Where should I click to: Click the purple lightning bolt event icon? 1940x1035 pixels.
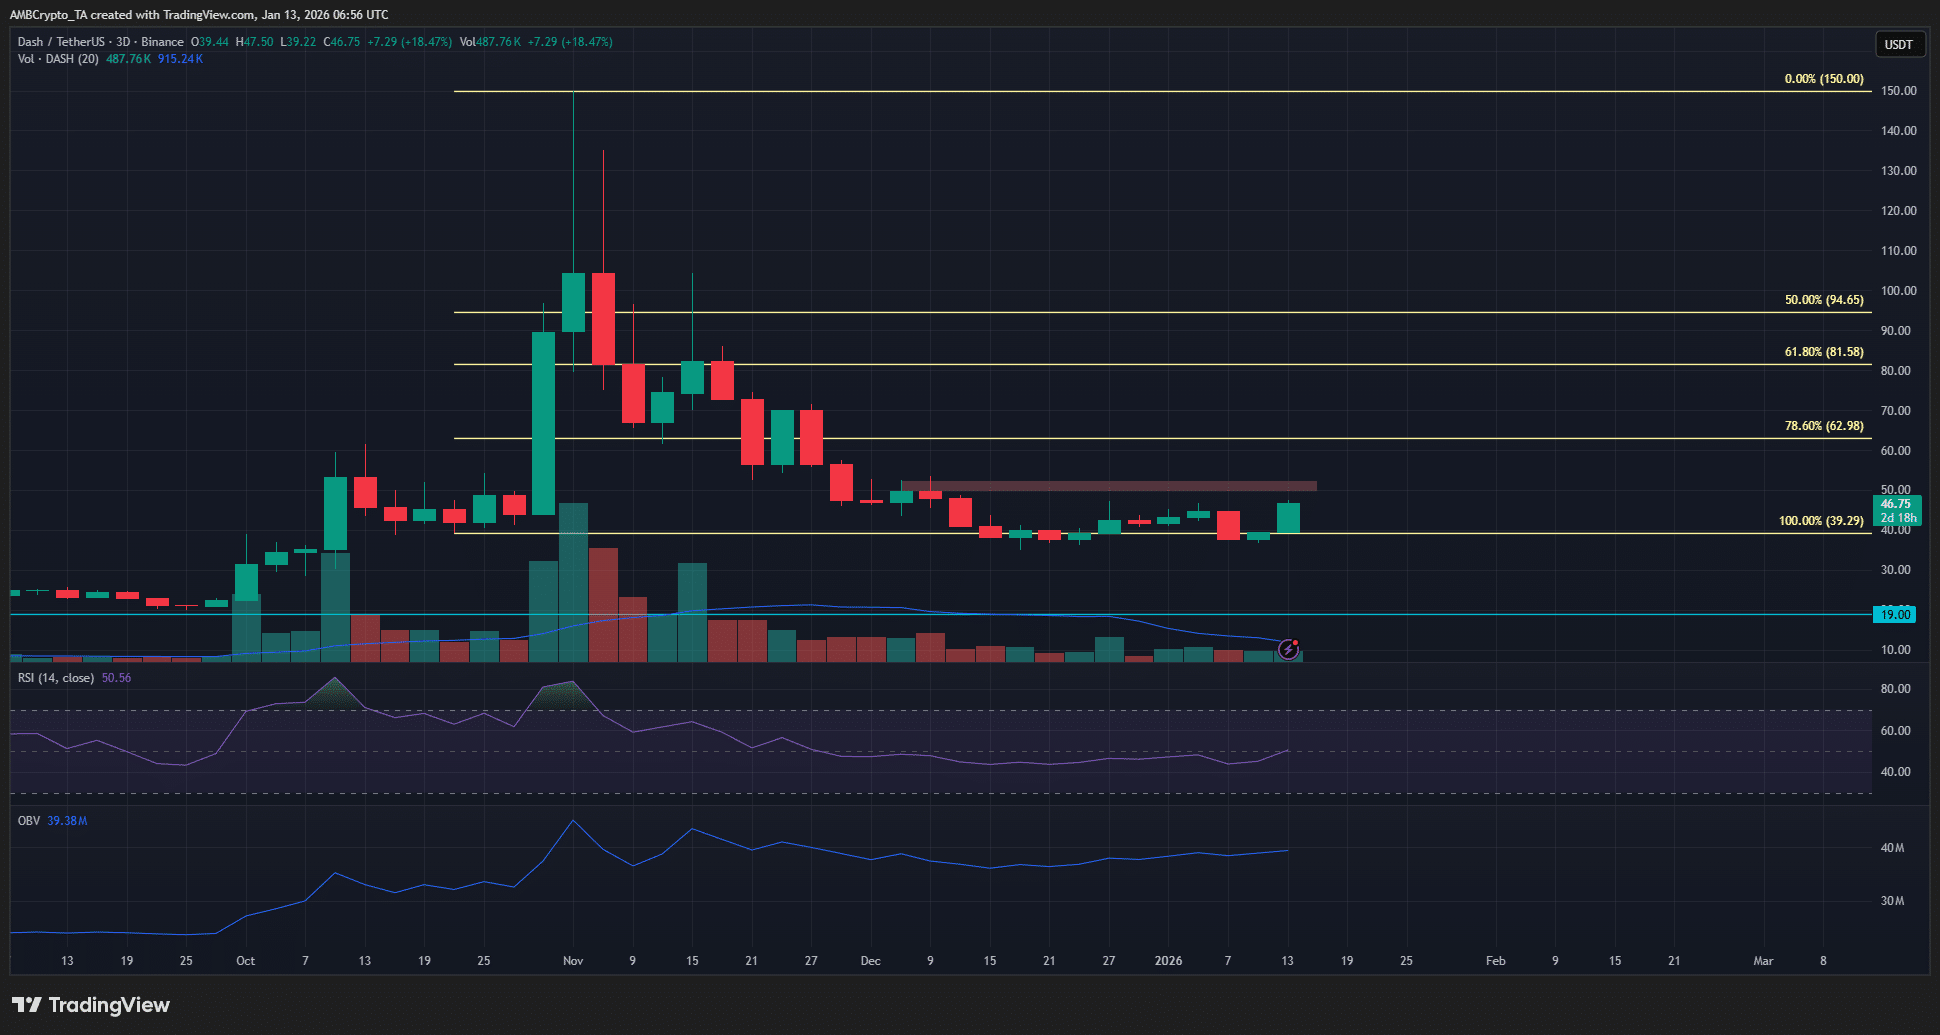coord(1289,650)
